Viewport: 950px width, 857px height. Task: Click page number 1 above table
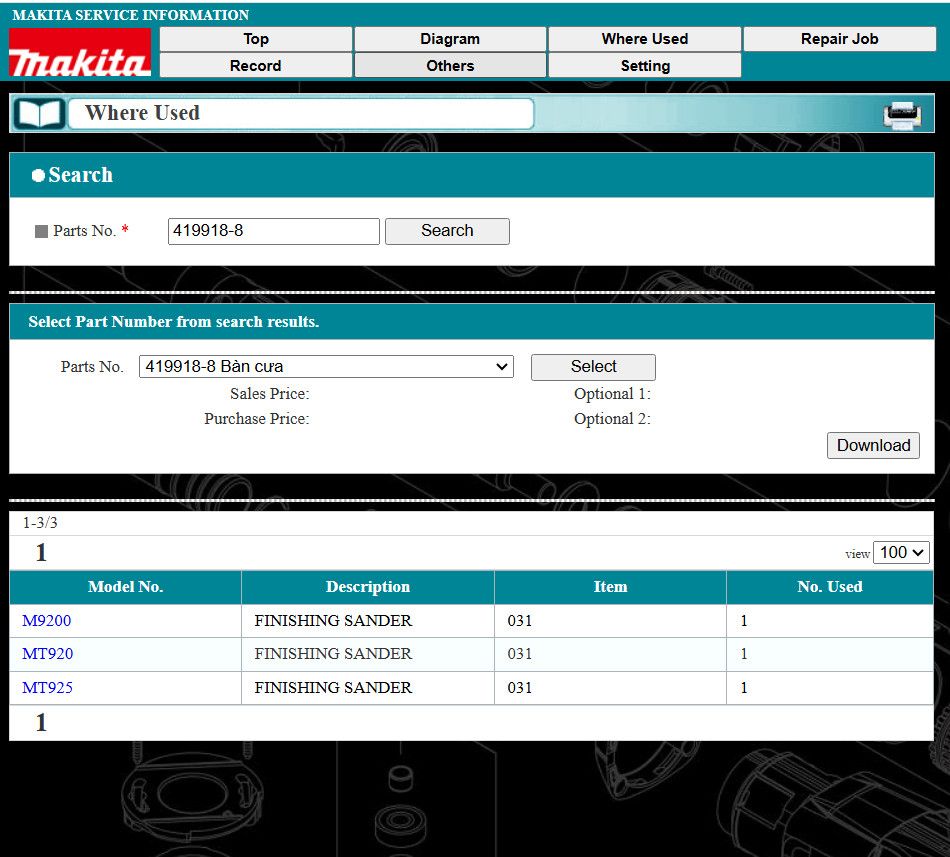pos(41,552)
